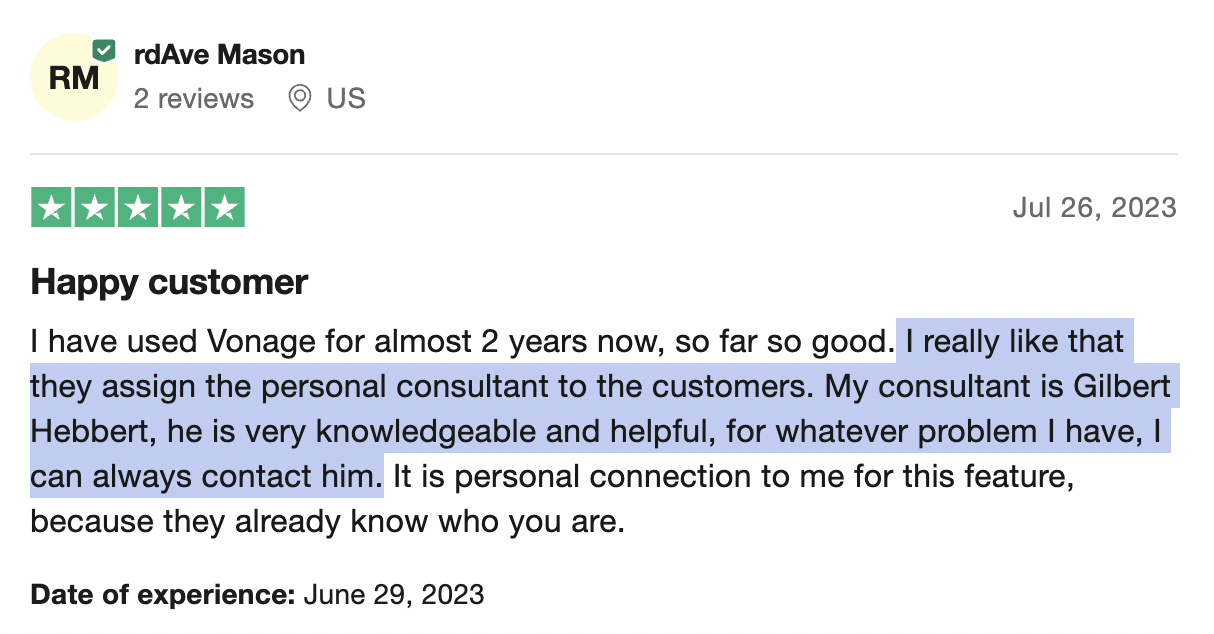1214x634 pixels.
Task: Open the "Happy customer" review title
Action: 169,283
